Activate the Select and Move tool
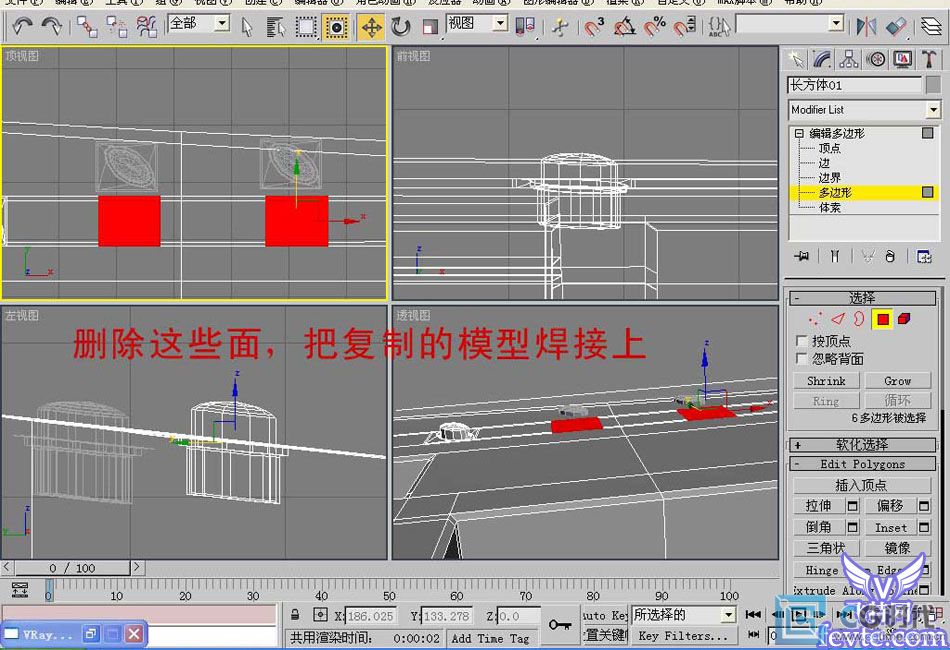 371,27
